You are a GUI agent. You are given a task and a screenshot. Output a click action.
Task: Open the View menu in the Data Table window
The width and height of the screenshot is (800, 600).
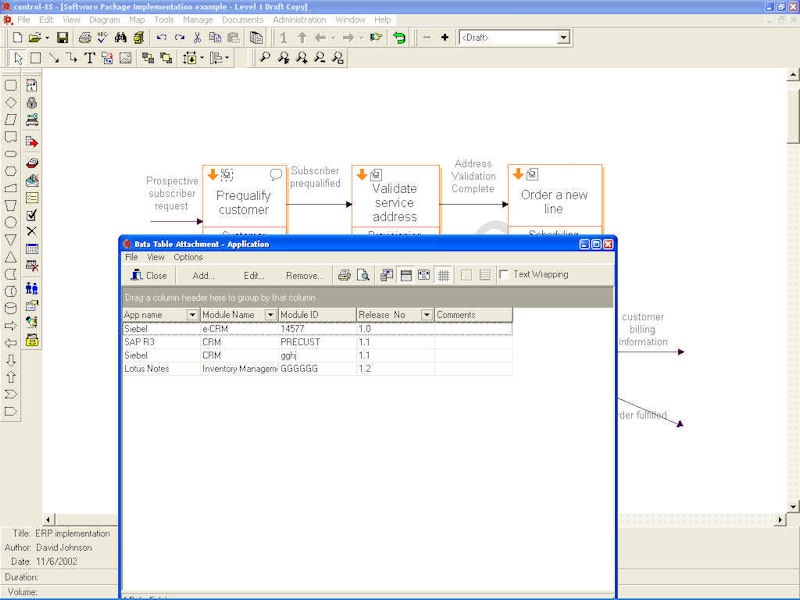(x=156, y=257)
